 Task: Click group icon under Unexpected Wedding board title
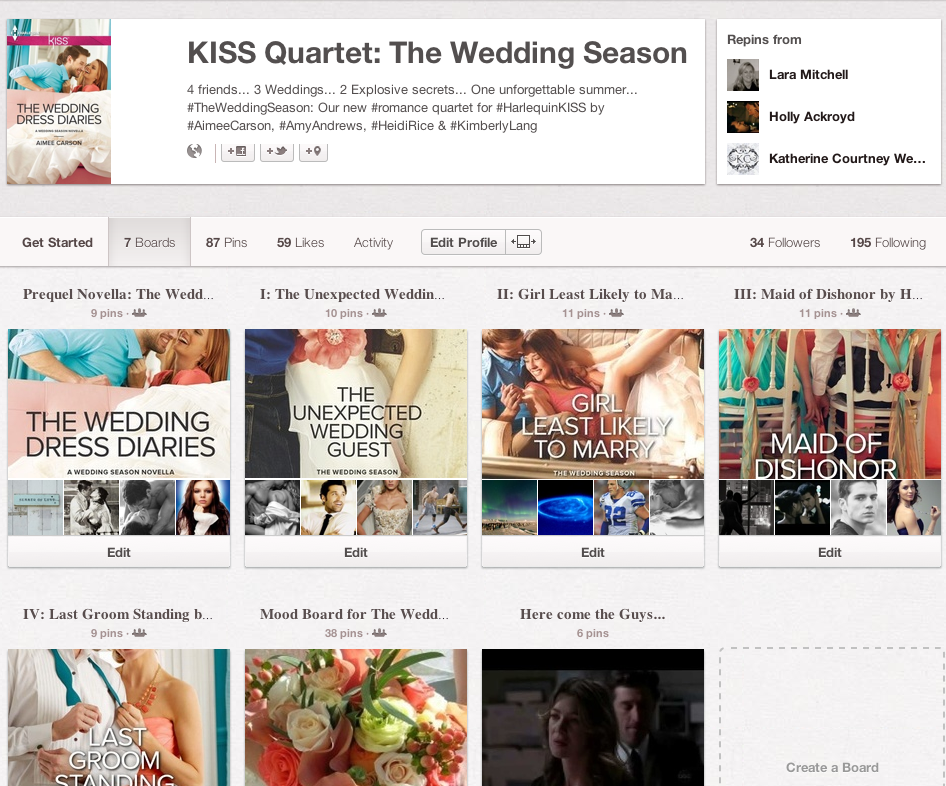point(379,313)
